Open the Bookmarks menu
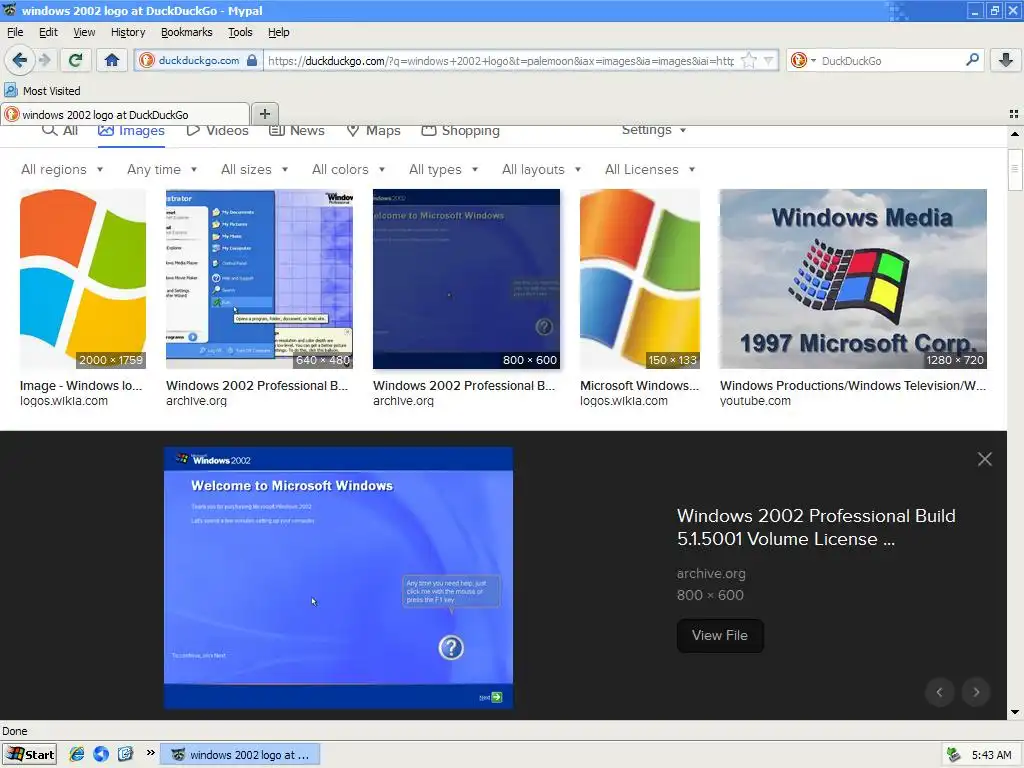The width and height of the screenshot is (1024, 768). [186, 32]
